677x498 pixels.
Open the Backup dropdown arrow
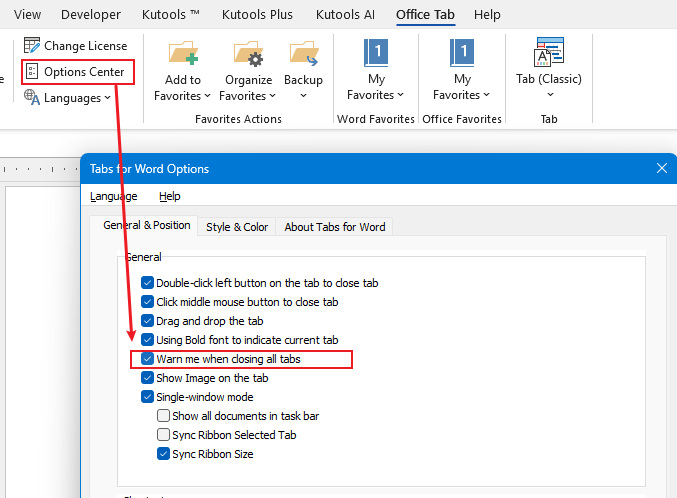click(303, 97)
